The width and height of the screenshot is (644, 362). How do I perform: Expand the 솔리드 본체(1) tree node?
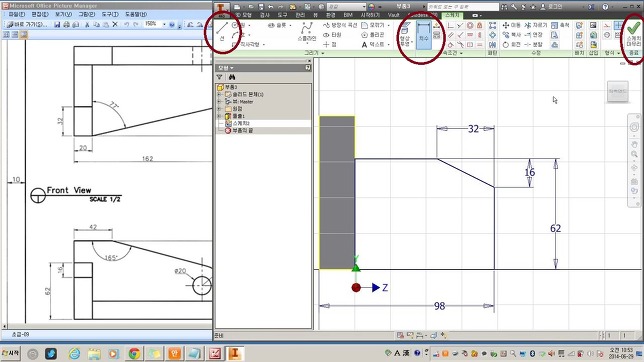219,95
